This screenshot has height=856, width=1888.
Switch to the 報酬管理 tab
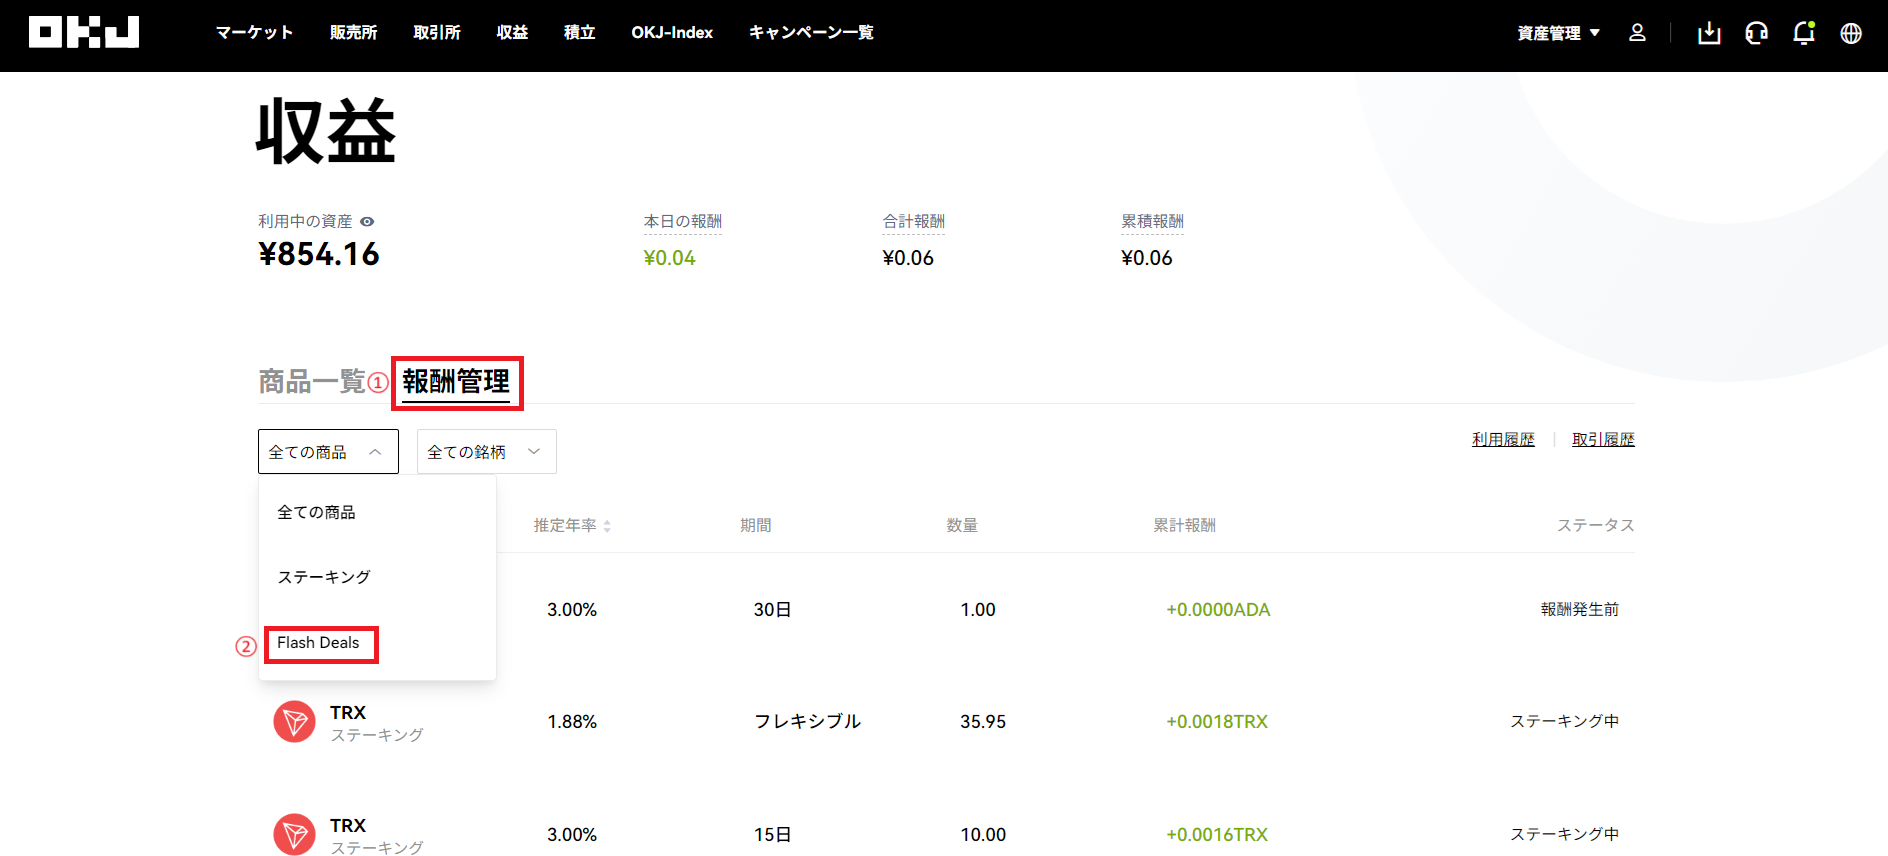click(x=456, y=381)
